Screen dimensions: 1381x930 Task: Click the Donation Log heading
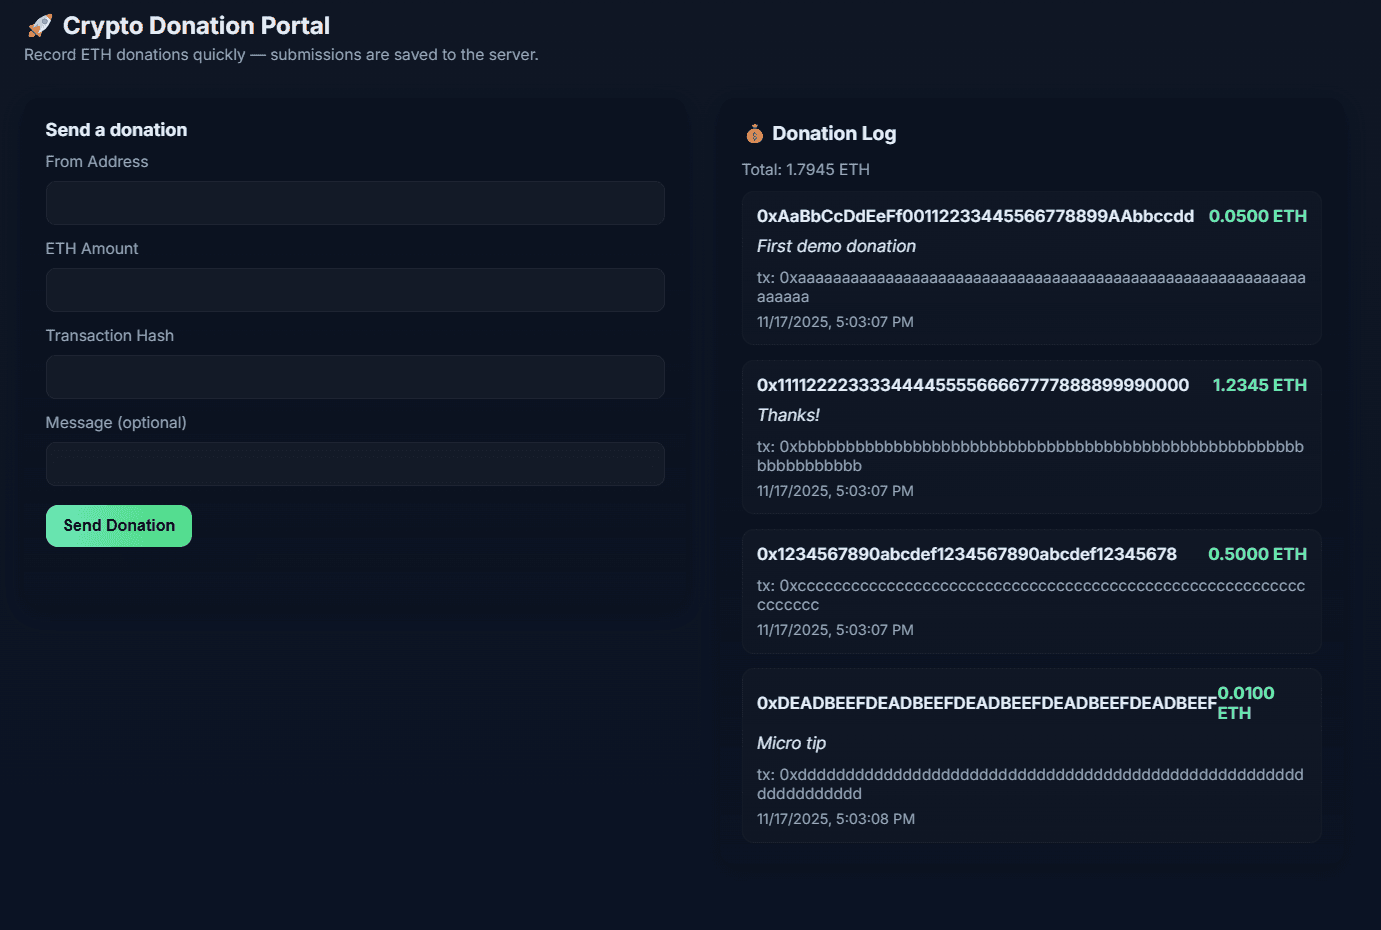pos(834,132)
